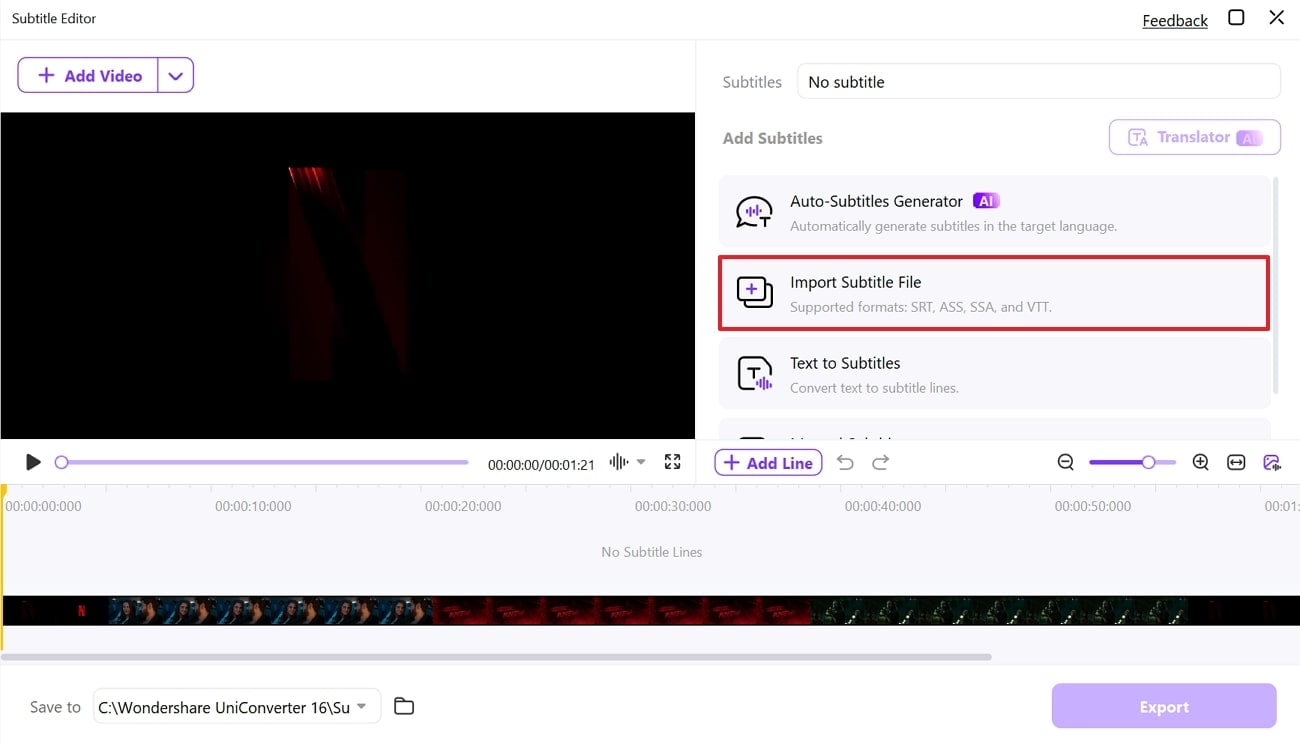This screenshot has width=1300, height=744.
Task: Click the Add Line button
Action: click(x=768, y=463)
